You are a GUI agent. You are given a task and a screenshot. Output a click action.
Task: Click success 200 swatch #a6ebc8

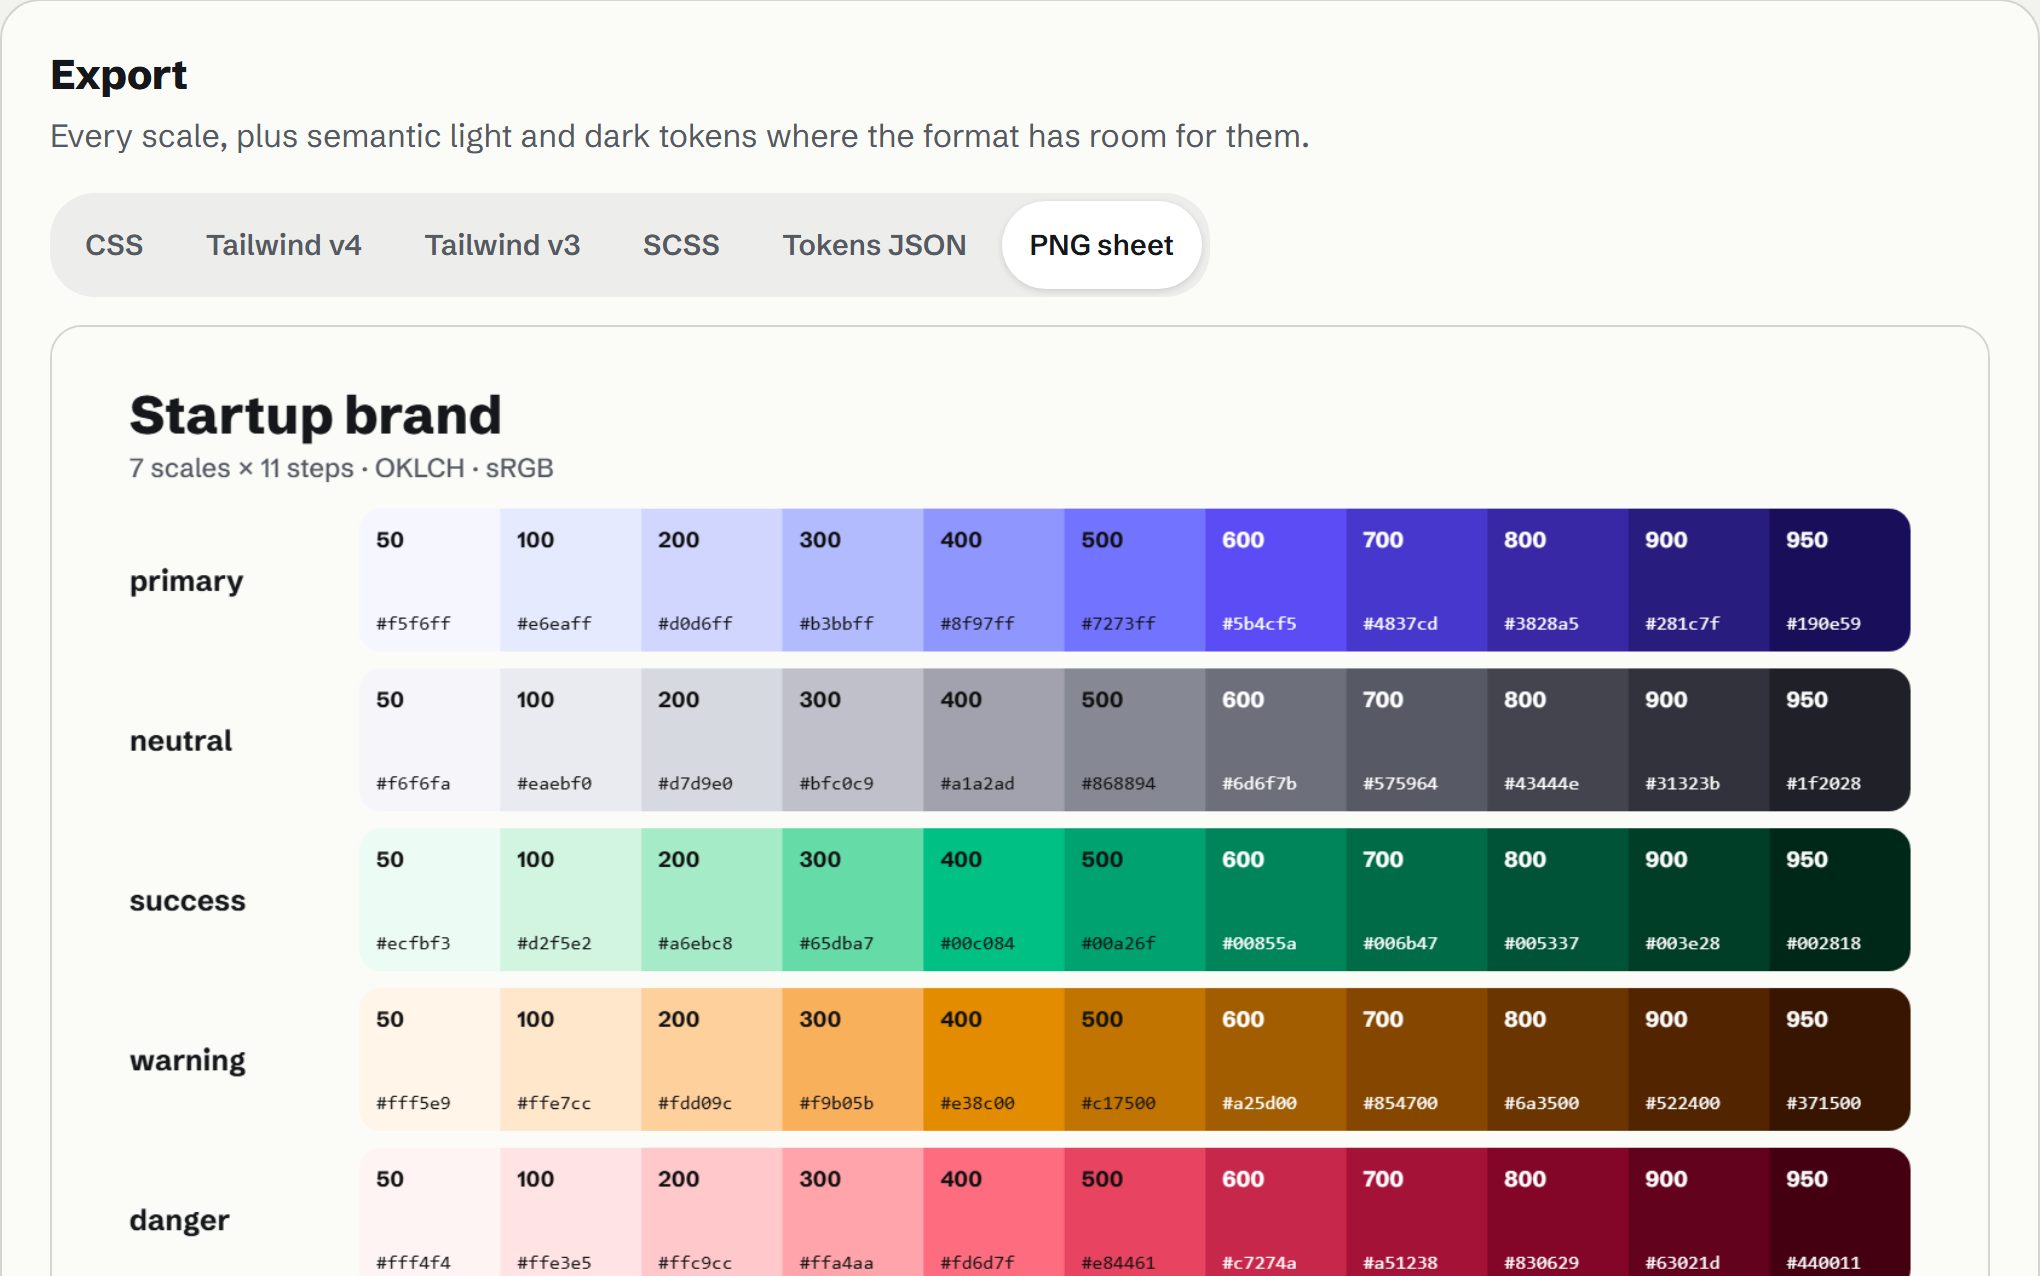coord(712,900)
